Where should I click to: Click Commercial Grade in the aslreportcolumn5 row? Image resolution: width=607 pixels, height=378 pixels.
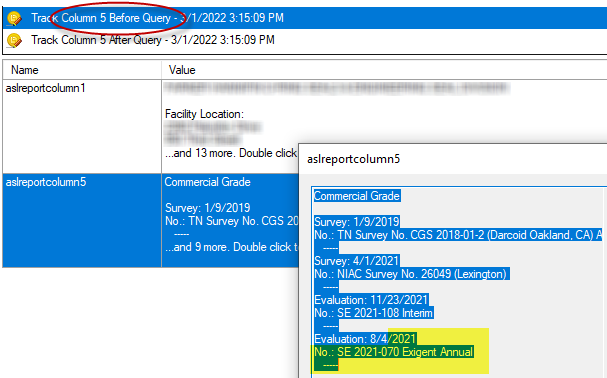pyautogui.click(x=207, y=182)
